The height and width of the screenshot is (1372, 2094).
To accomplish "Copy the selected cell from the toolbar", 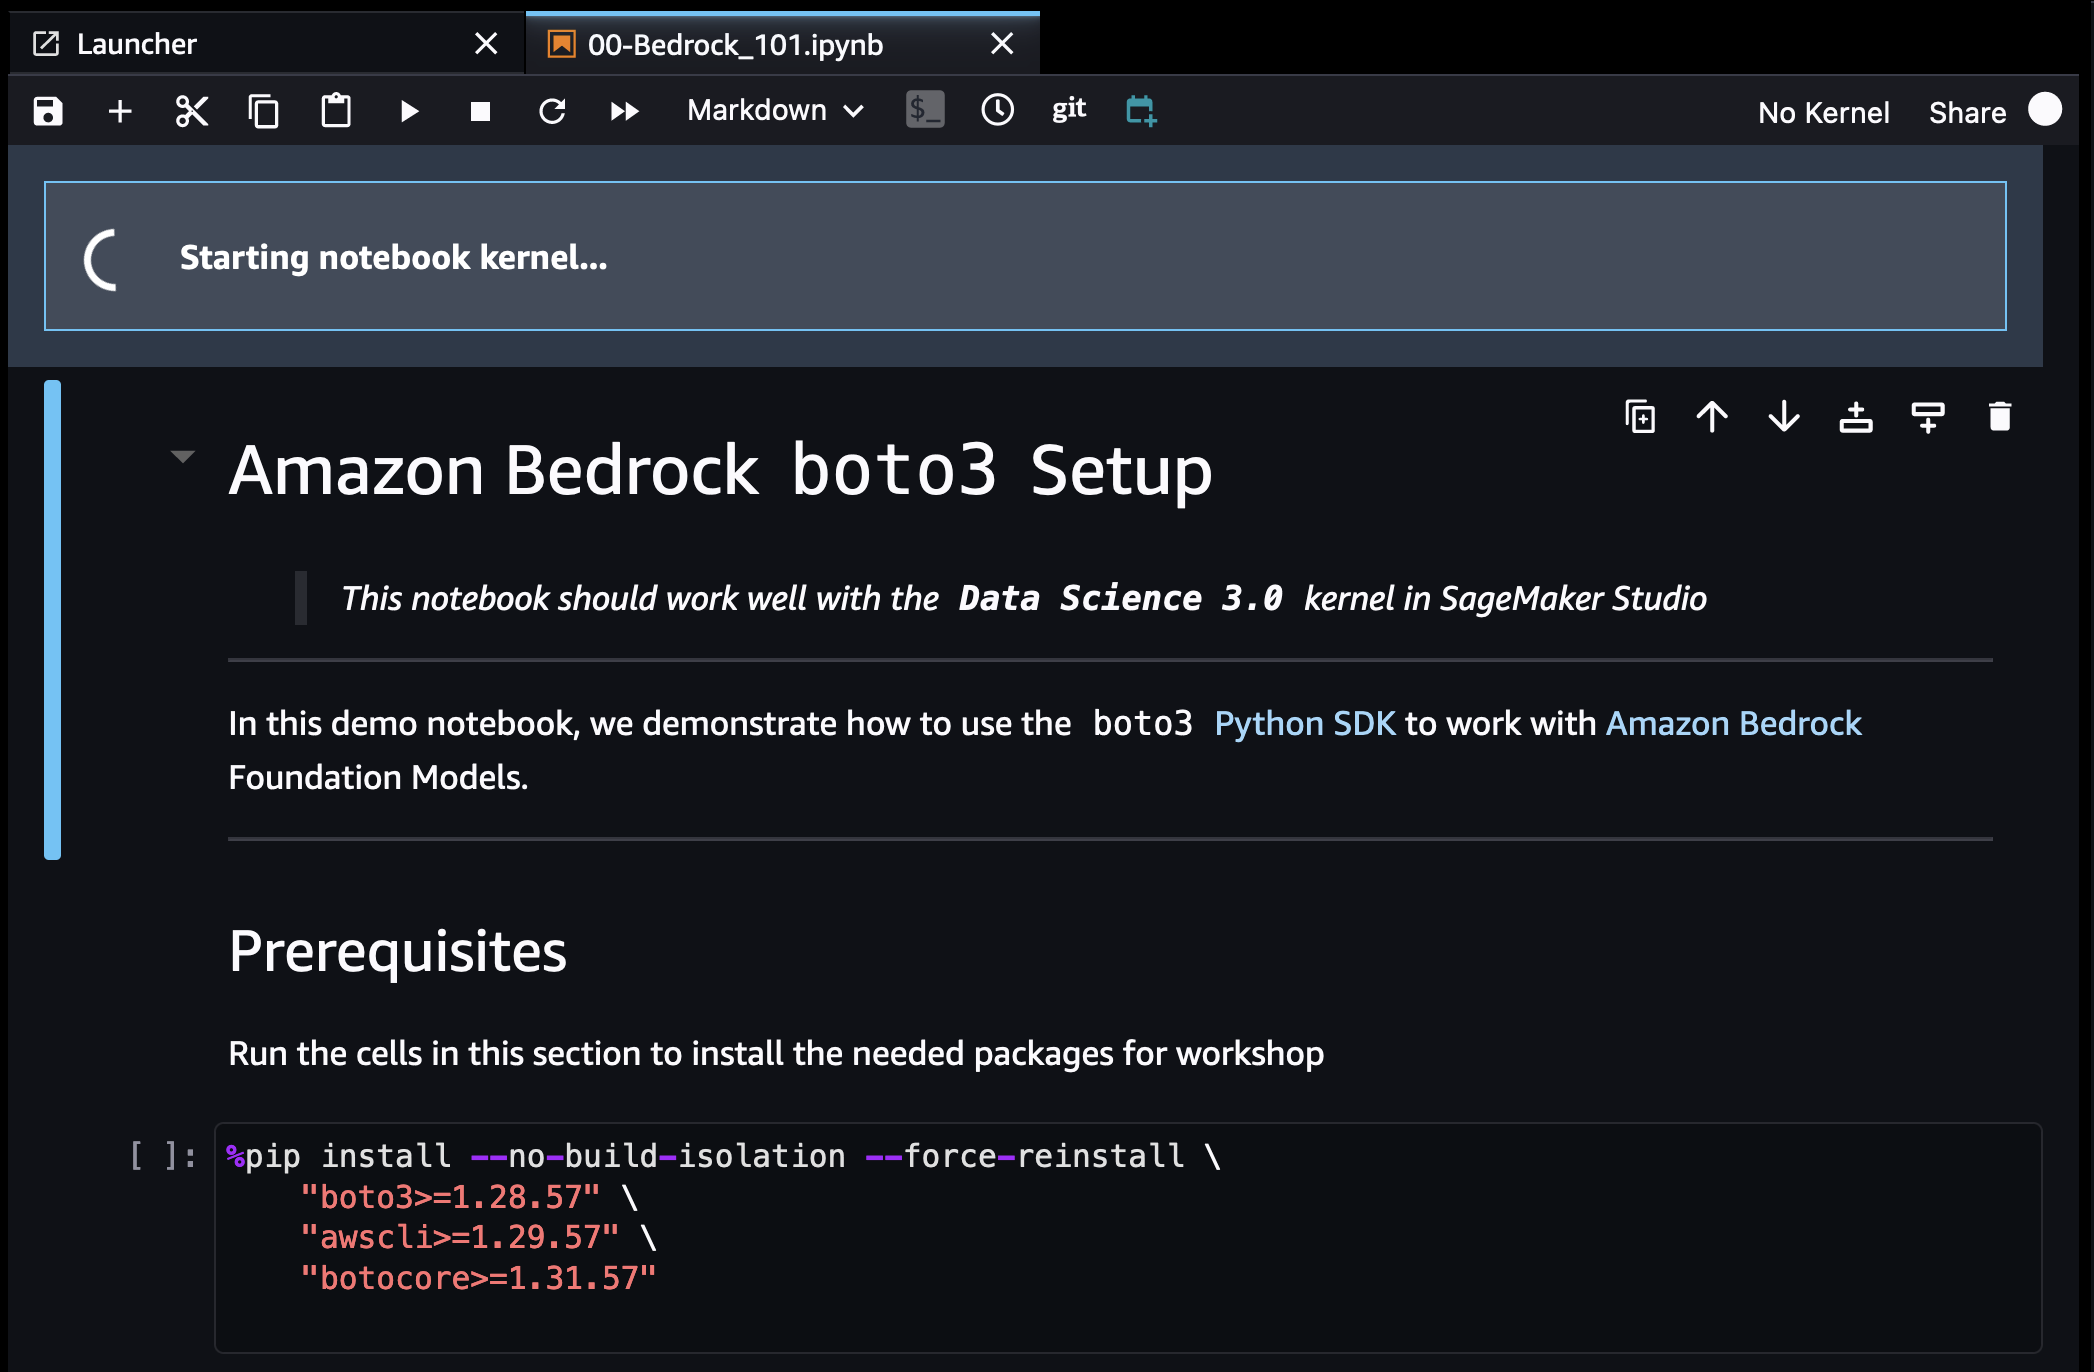I will 263,111.
